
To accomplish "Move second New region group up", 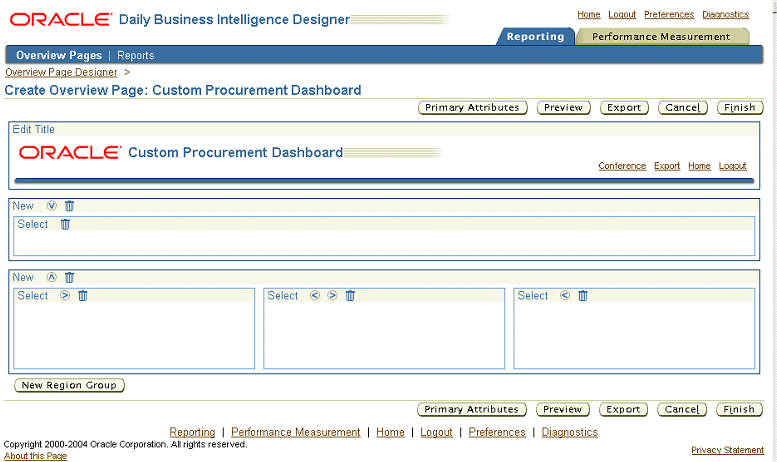I will (52, 277).
